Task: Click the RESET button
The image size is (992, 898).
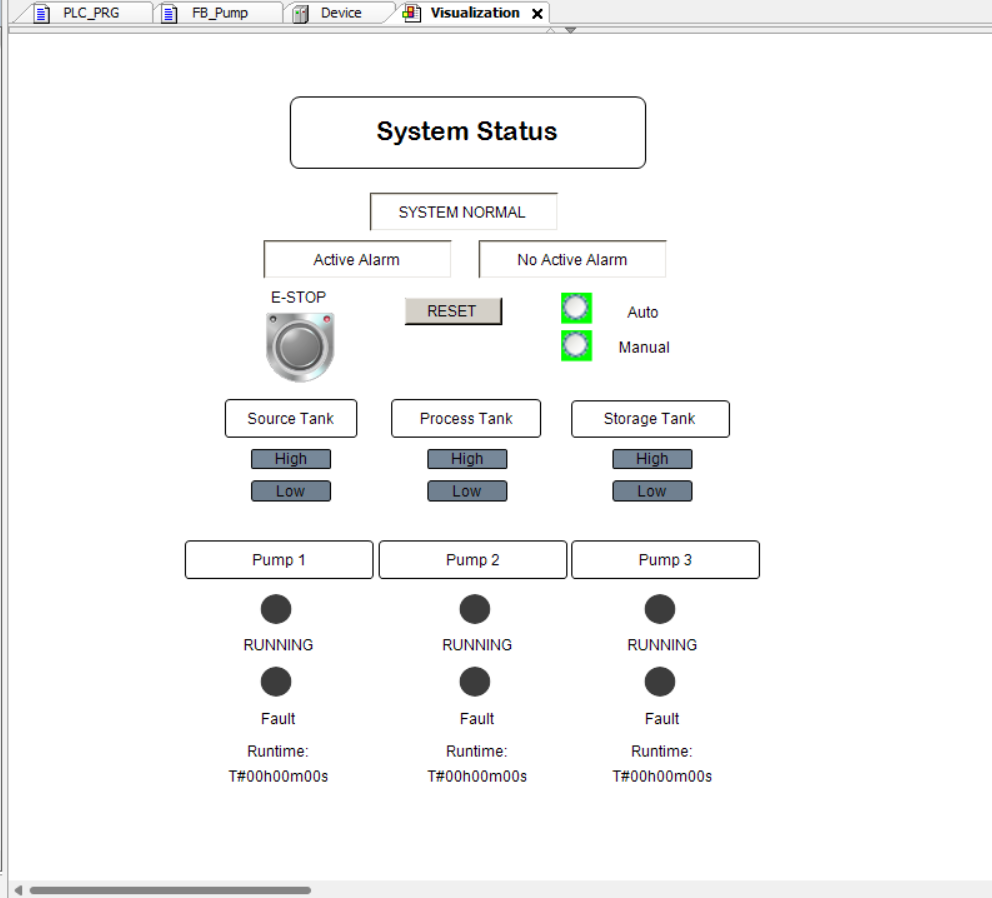Action: [x=453, y=311]
